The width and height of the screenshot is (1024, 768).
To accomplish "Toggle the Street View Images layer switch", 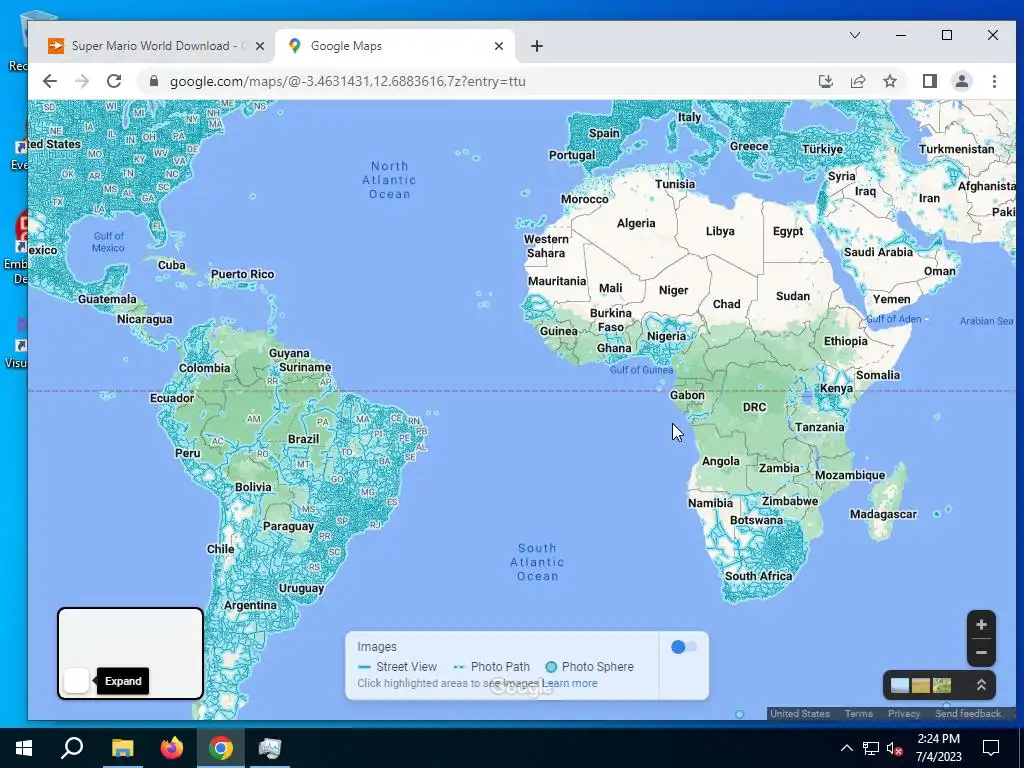I will [684, 647].
